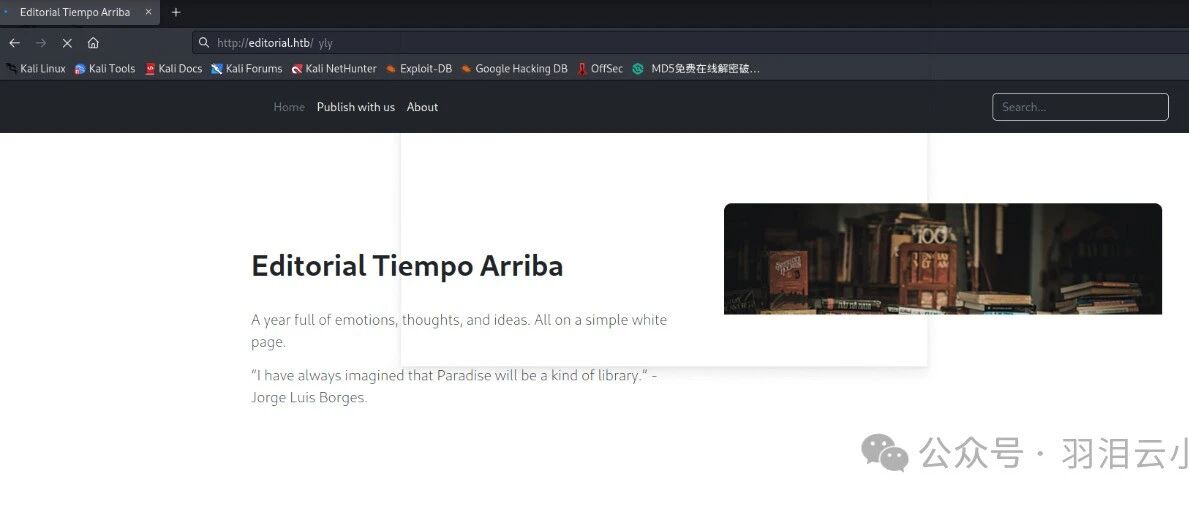Click the Kali Forums bookmark favicon
This screenshot has height=505, width=1189.
tap(217, 68)
